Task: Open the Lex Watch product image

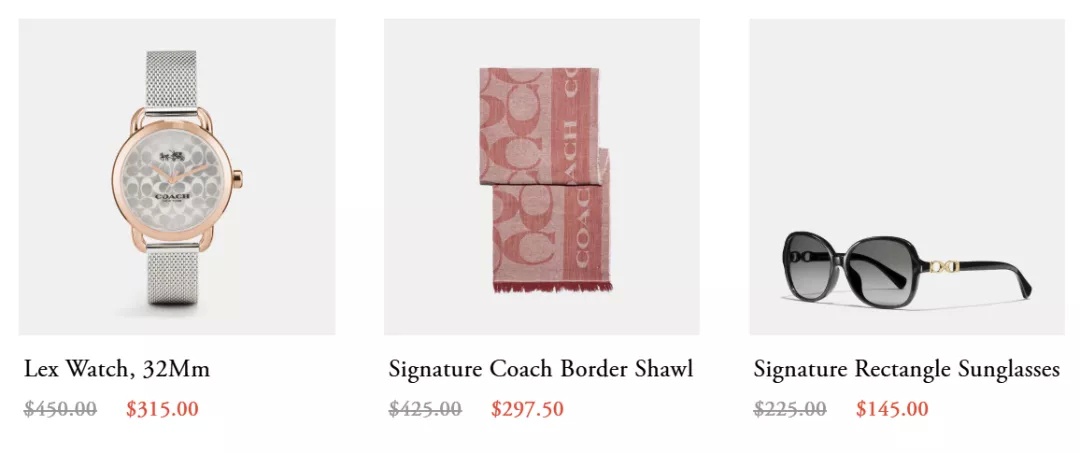Action: [x=177, y=177]
